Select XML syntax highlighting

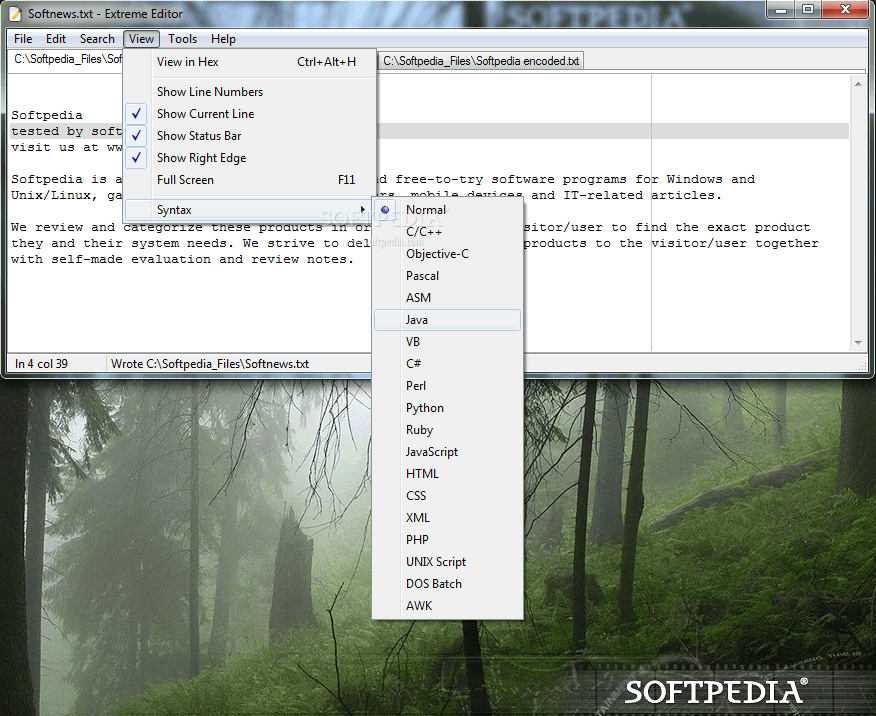coord(447,518)
